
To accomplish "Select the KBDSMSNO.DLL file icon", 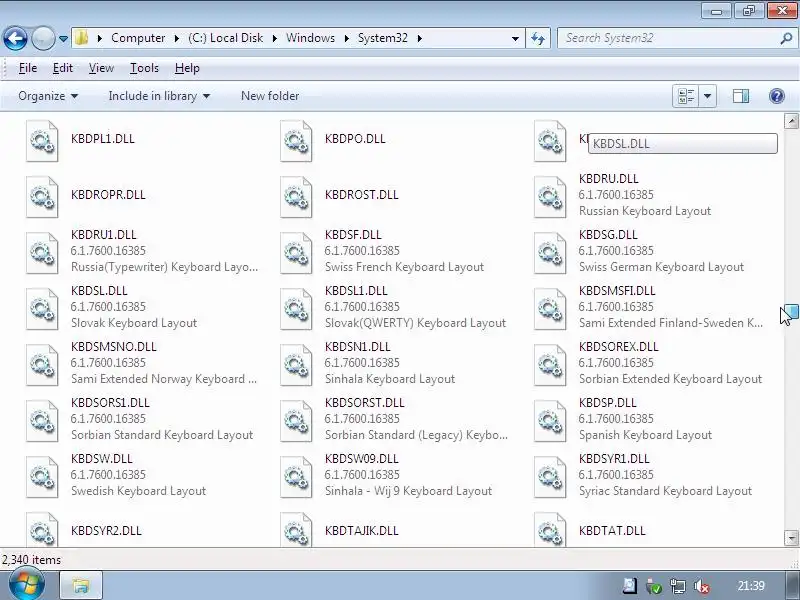I will tap(42, 365).
